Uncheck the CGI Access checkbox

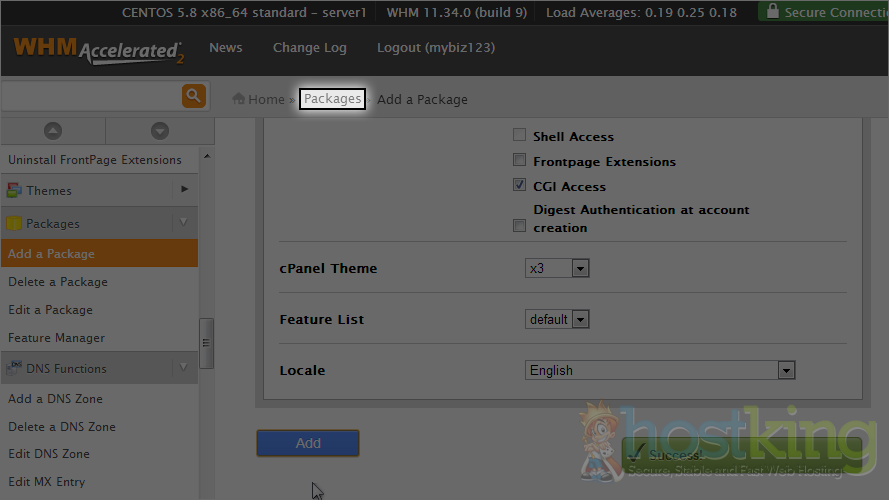[519, 186]
